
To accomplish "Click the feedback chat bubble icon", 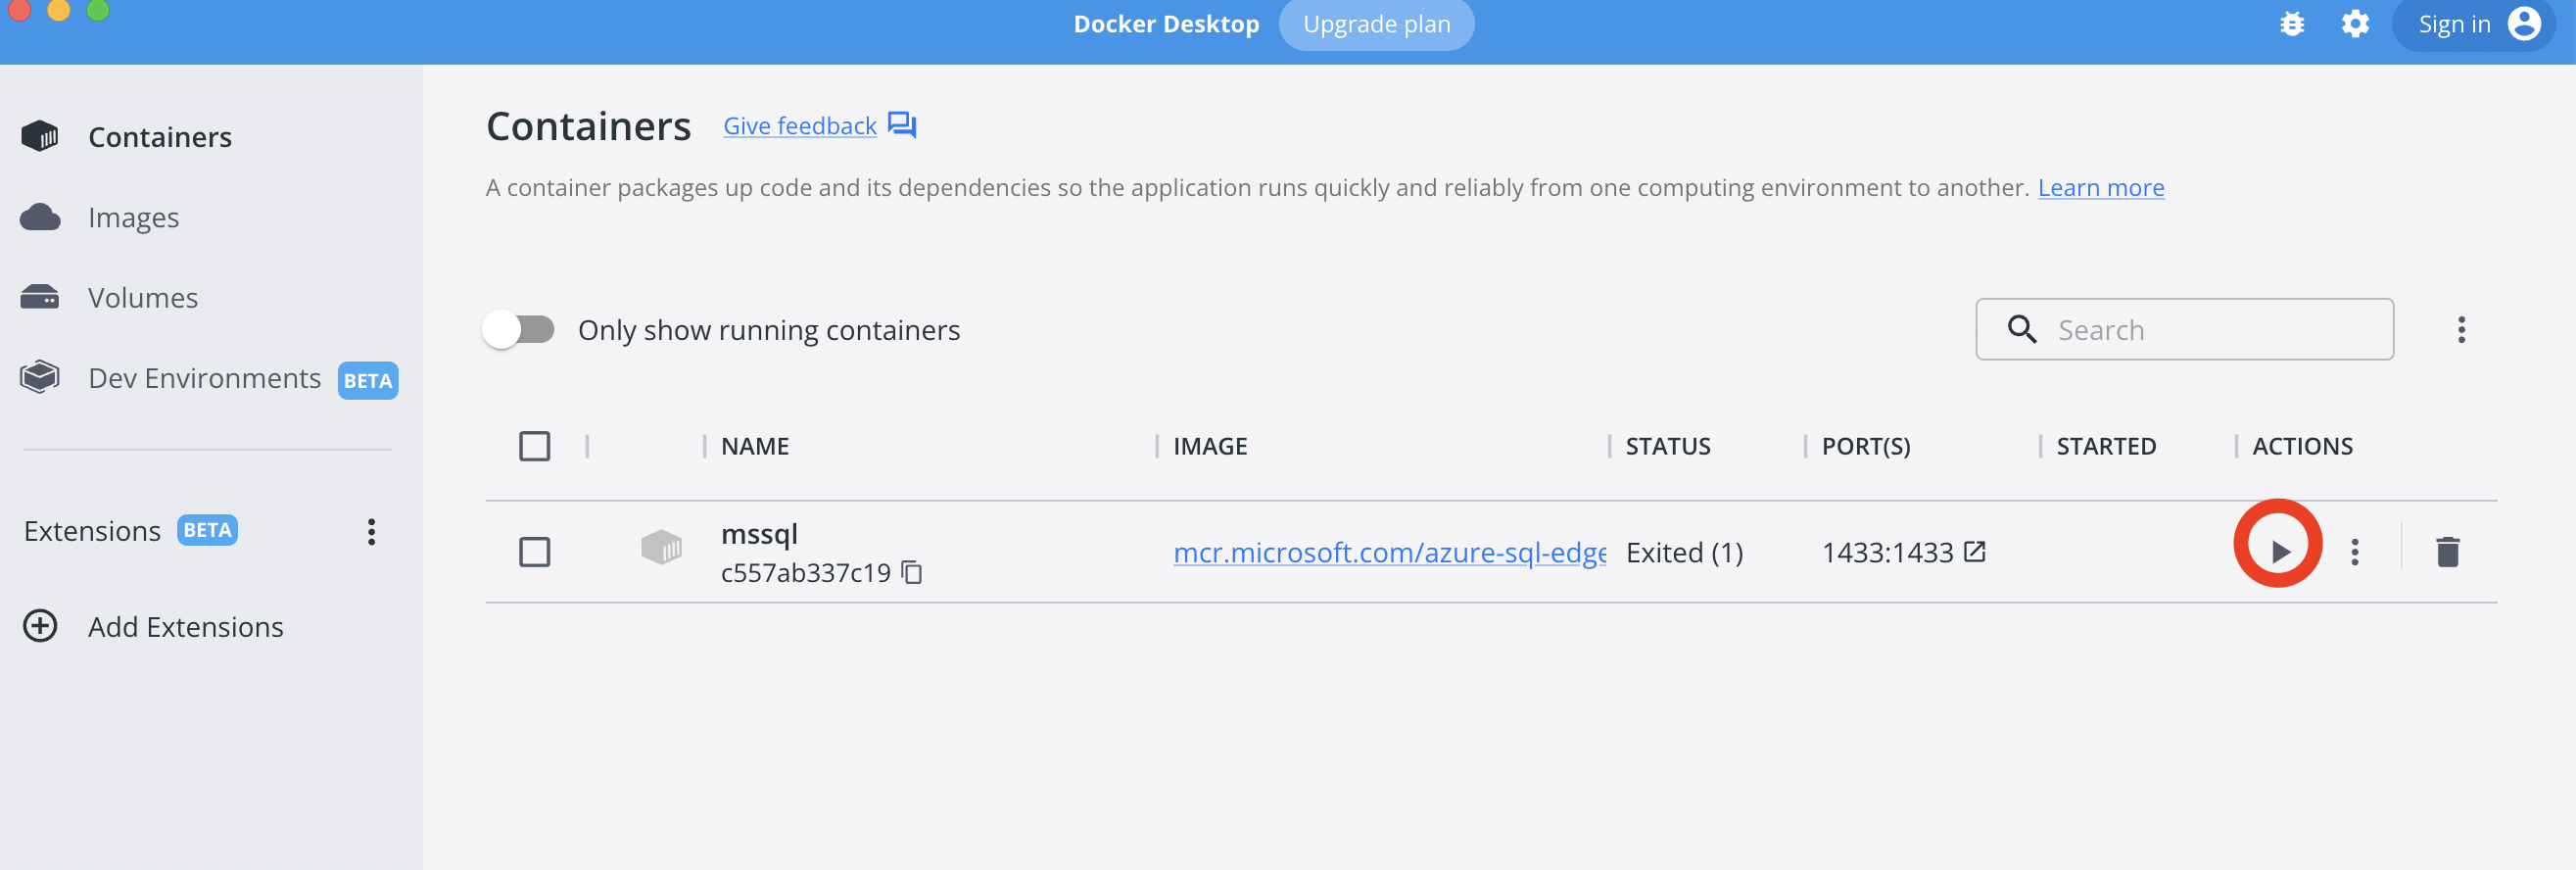I will coord(902,125).
